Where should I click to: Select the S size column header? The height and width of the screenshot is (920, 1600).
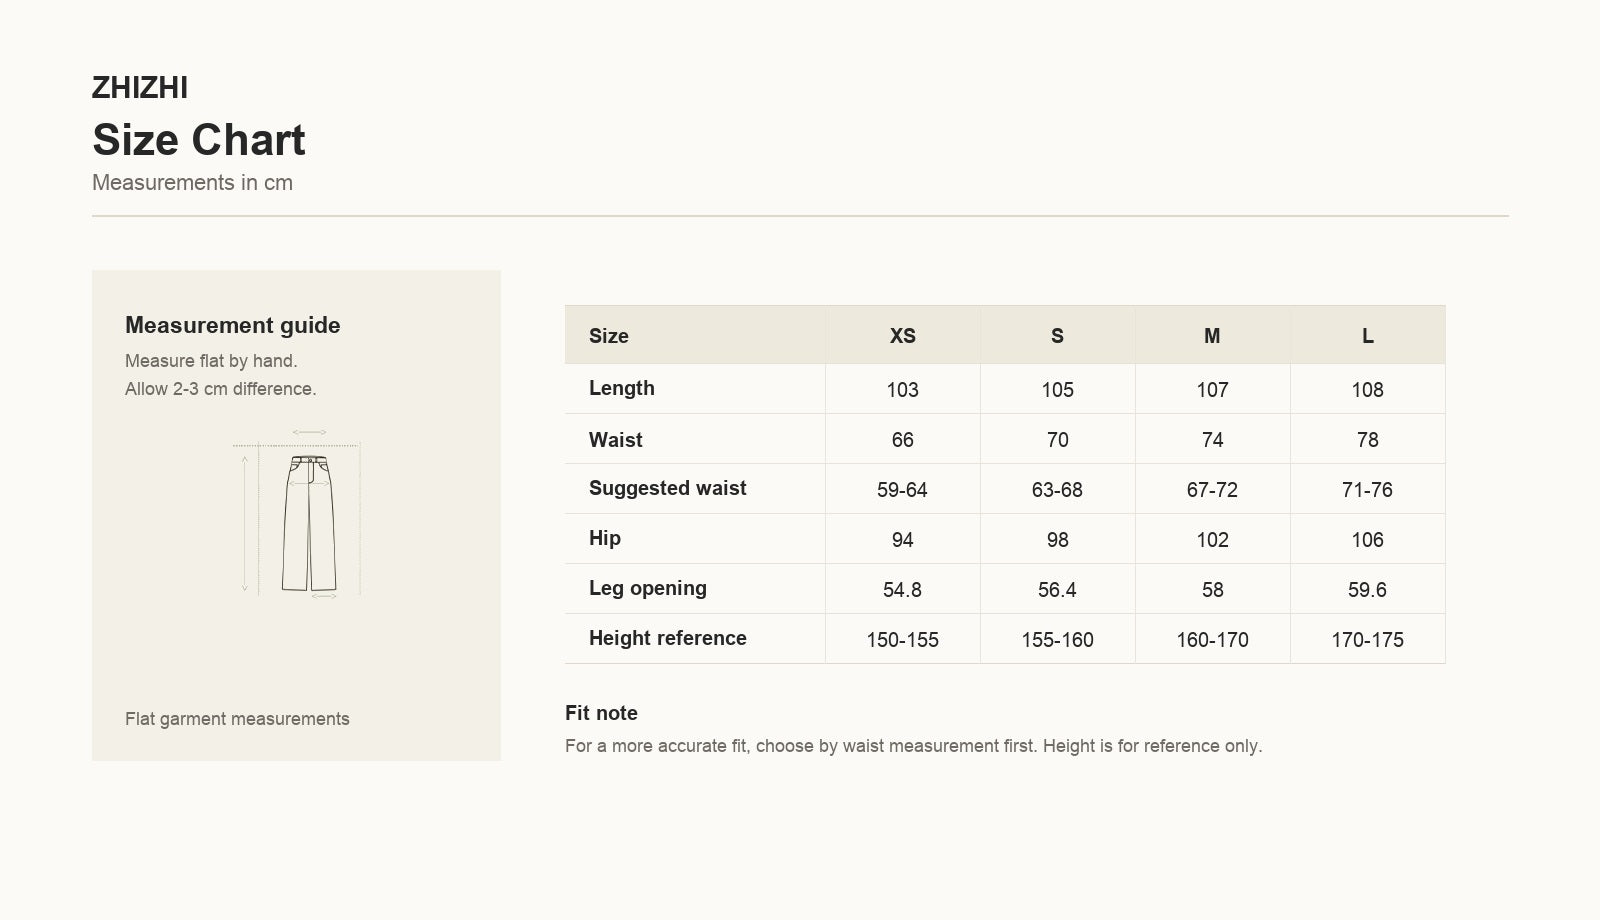click(x=1057, y=336)
